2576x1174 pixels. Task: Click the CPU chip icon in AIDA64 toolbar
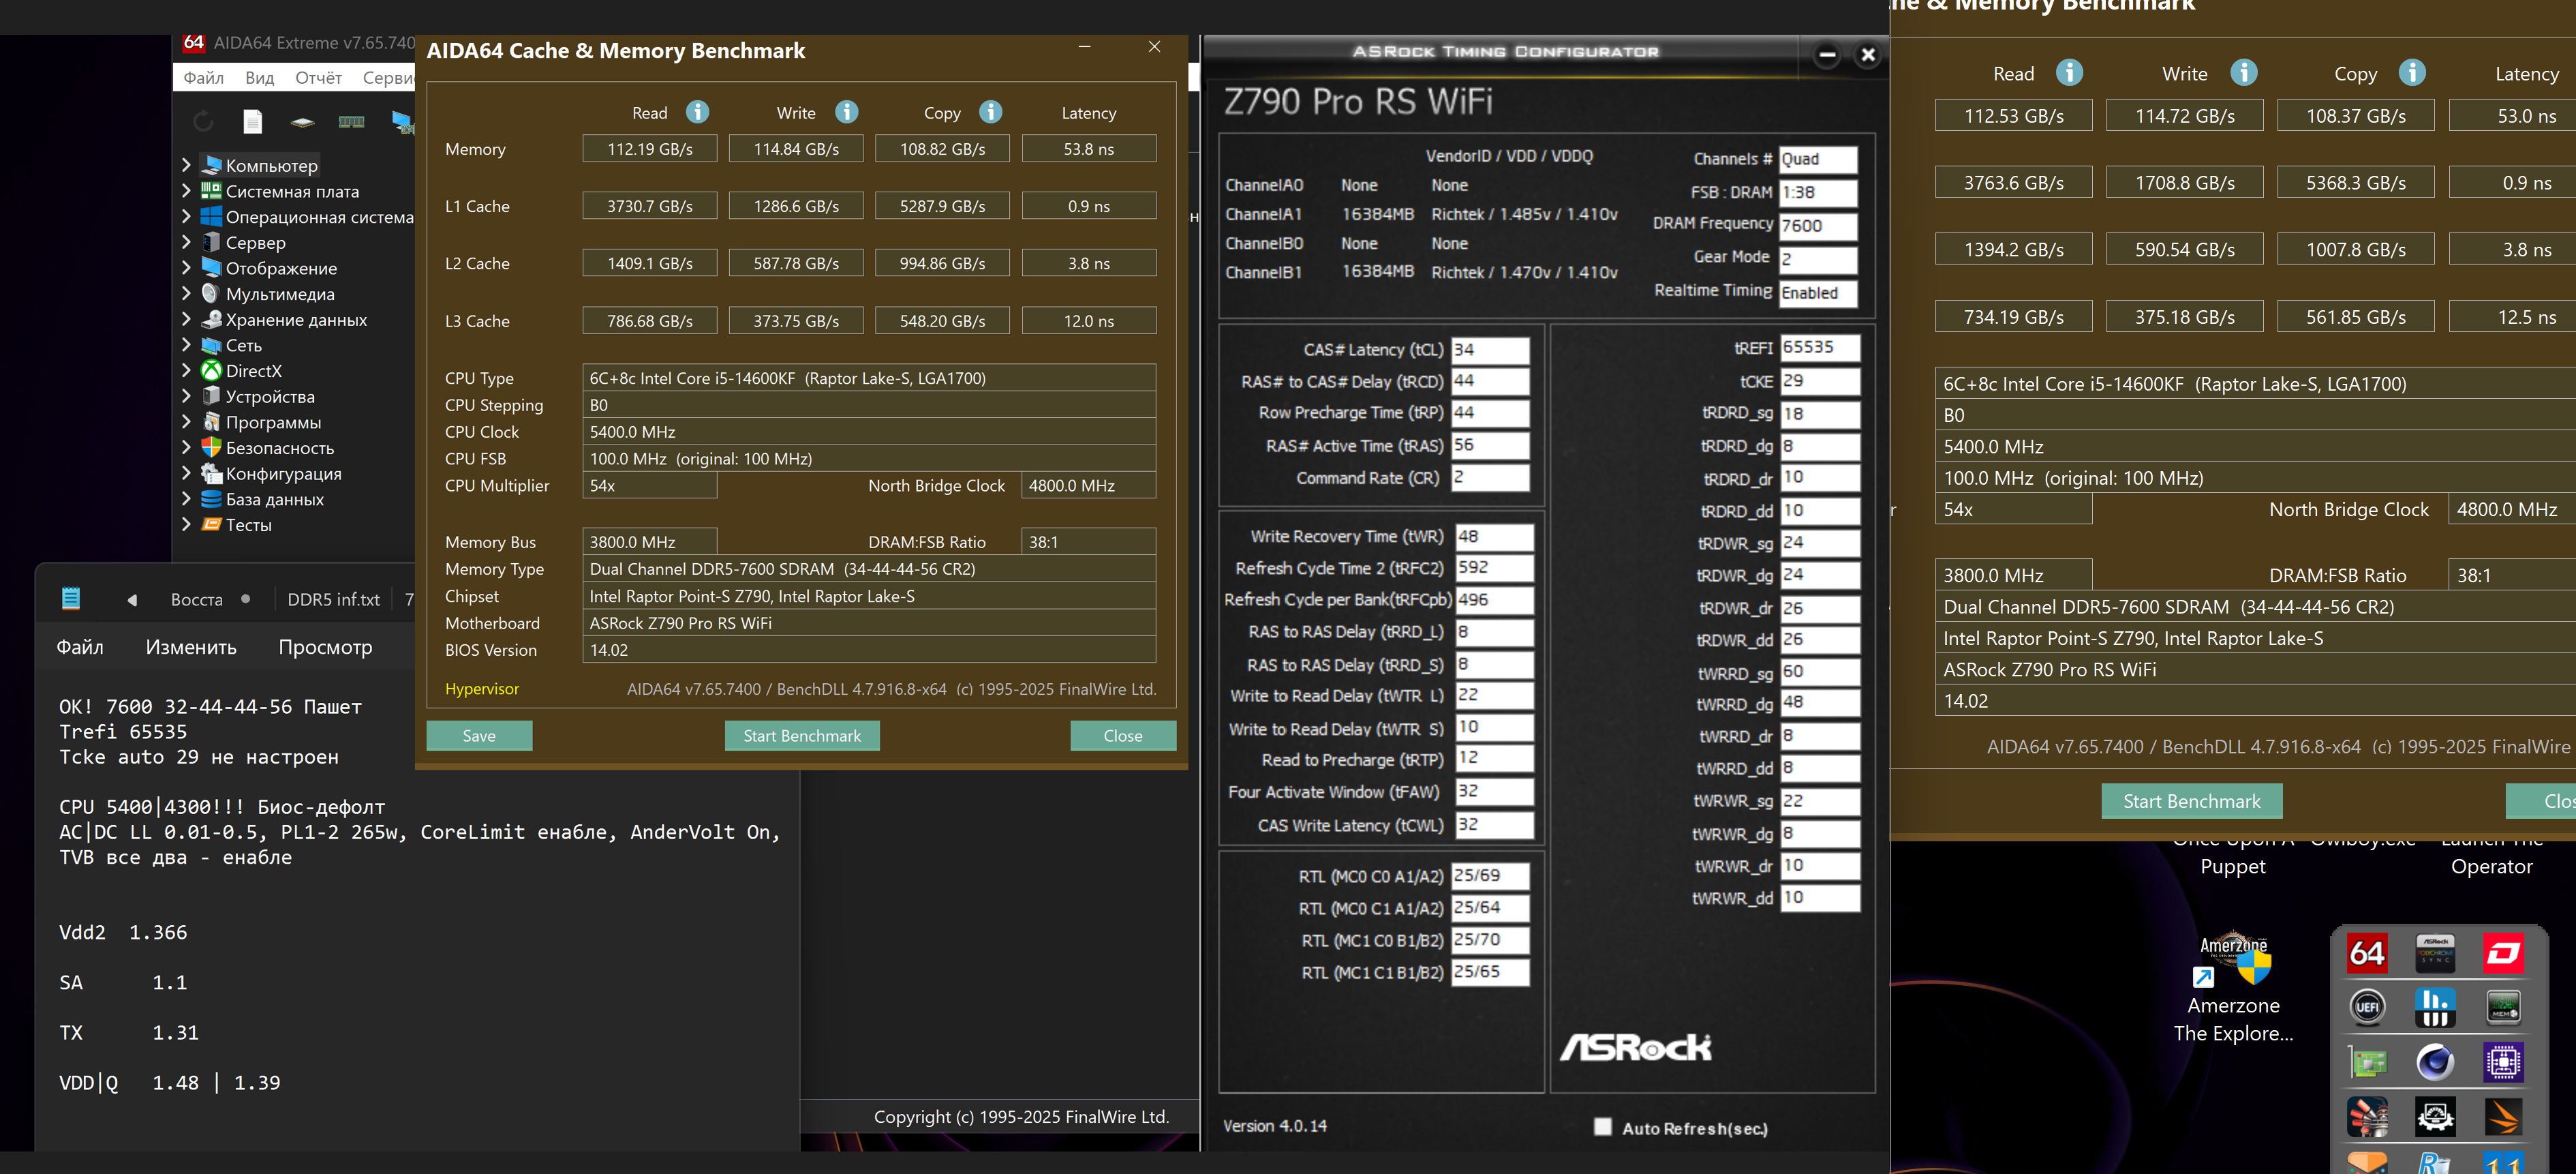click(302, 122)
